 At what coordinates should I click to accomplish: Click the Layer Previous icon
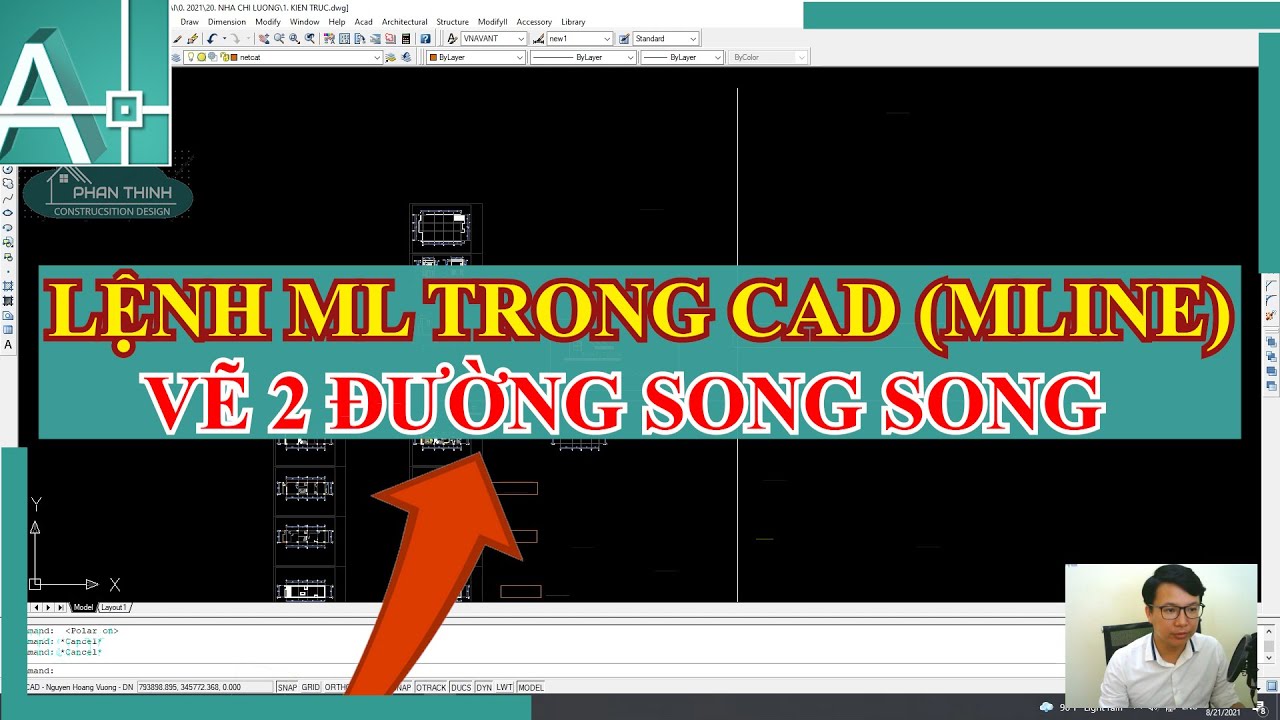[406, 57]
